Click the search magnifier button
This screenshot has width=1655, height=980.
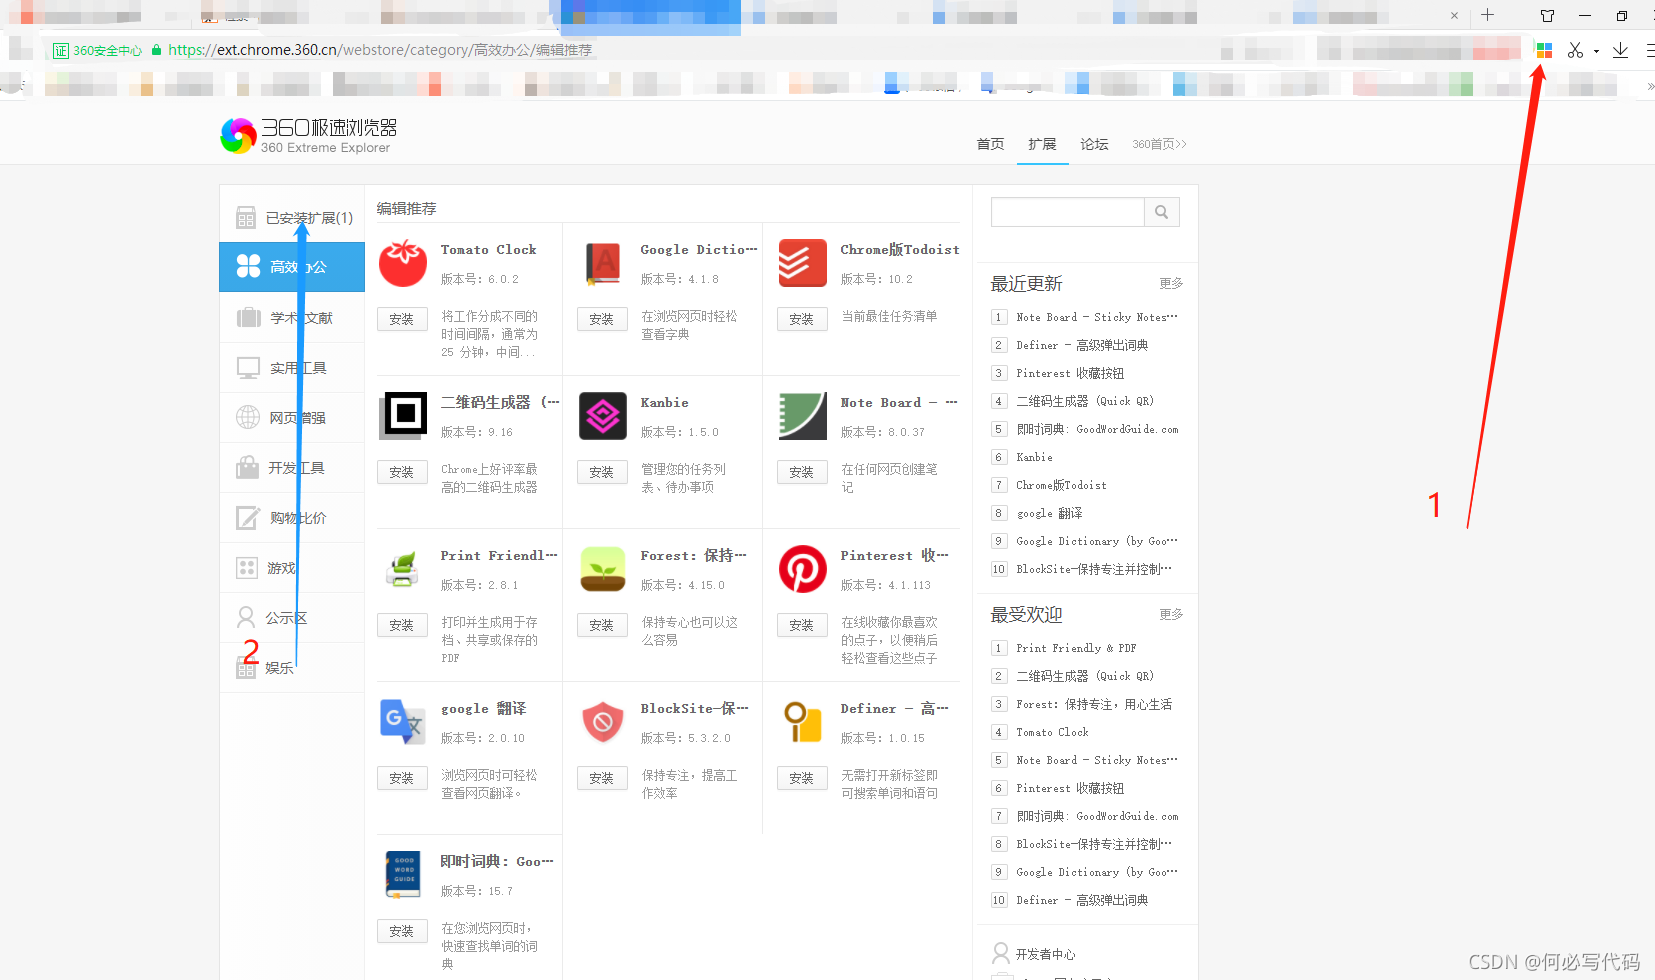1162,212
